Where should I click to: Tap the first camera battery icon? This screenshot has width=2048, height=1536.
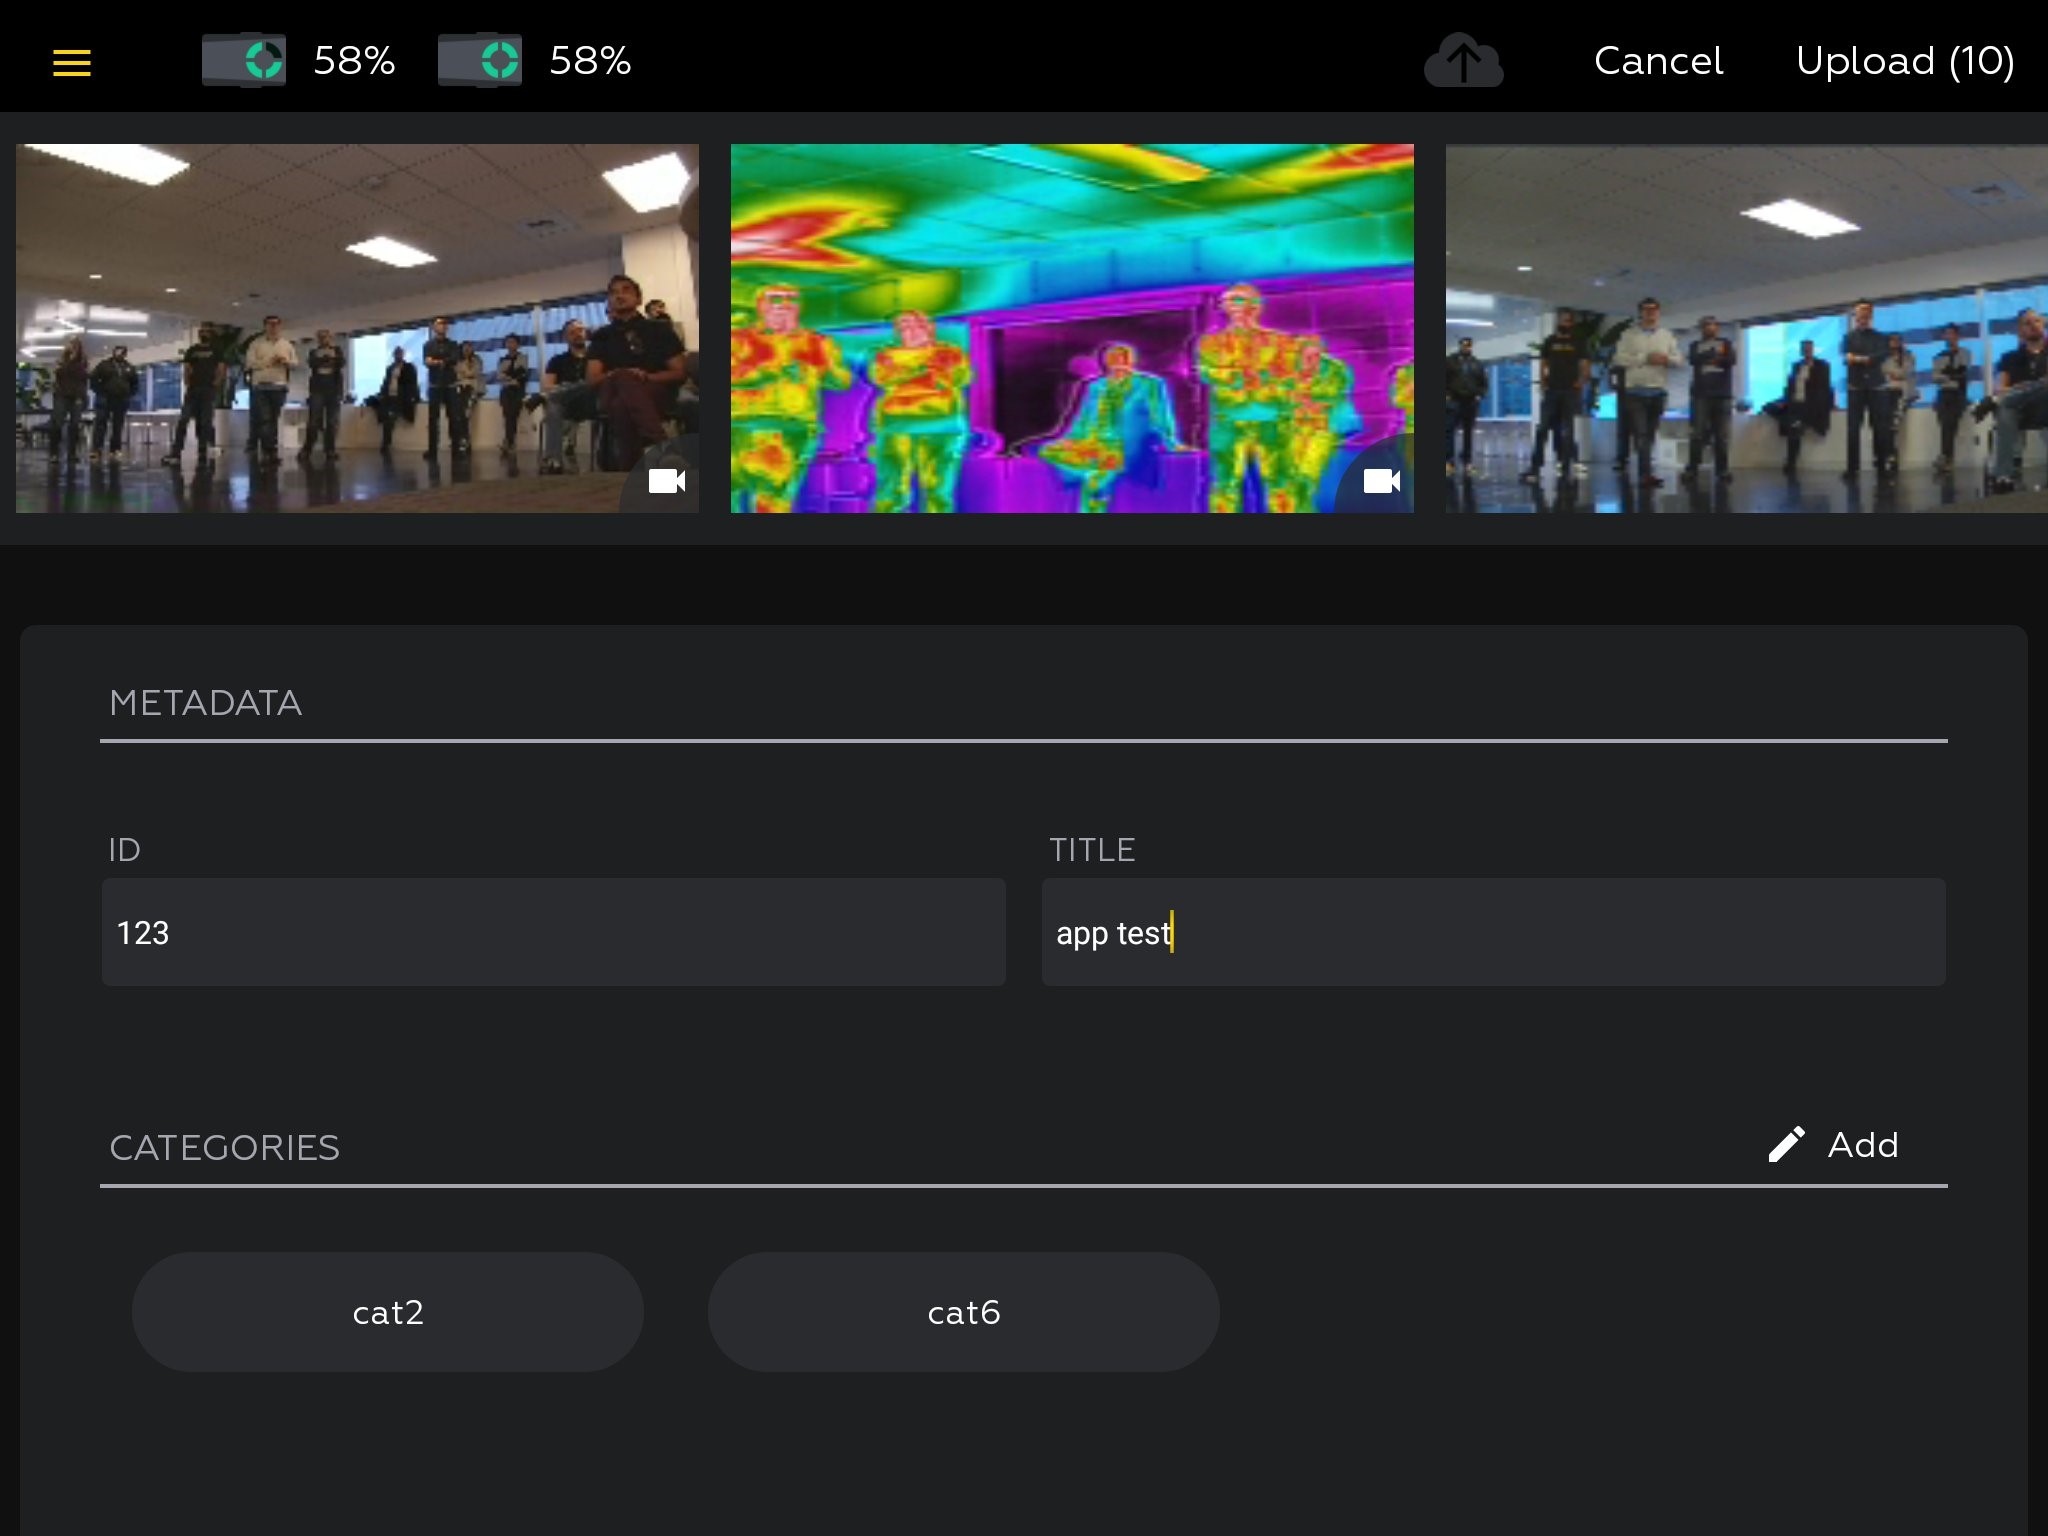tap(244, 60)
